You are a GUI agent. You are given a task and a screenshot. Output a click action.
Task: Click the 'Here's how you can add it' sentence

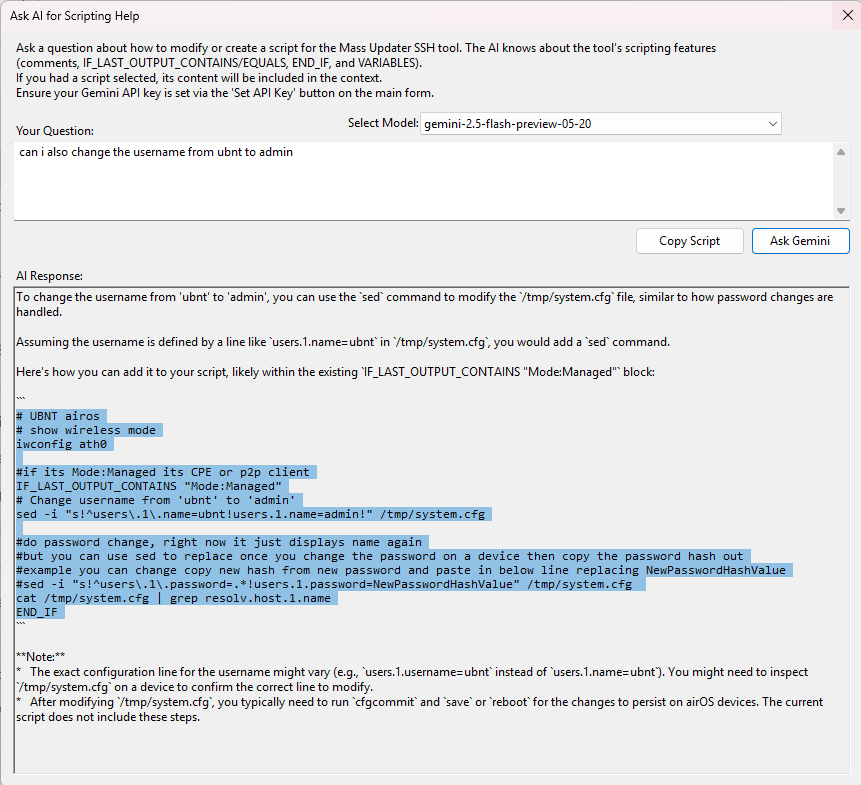click(x=335, y=372)
